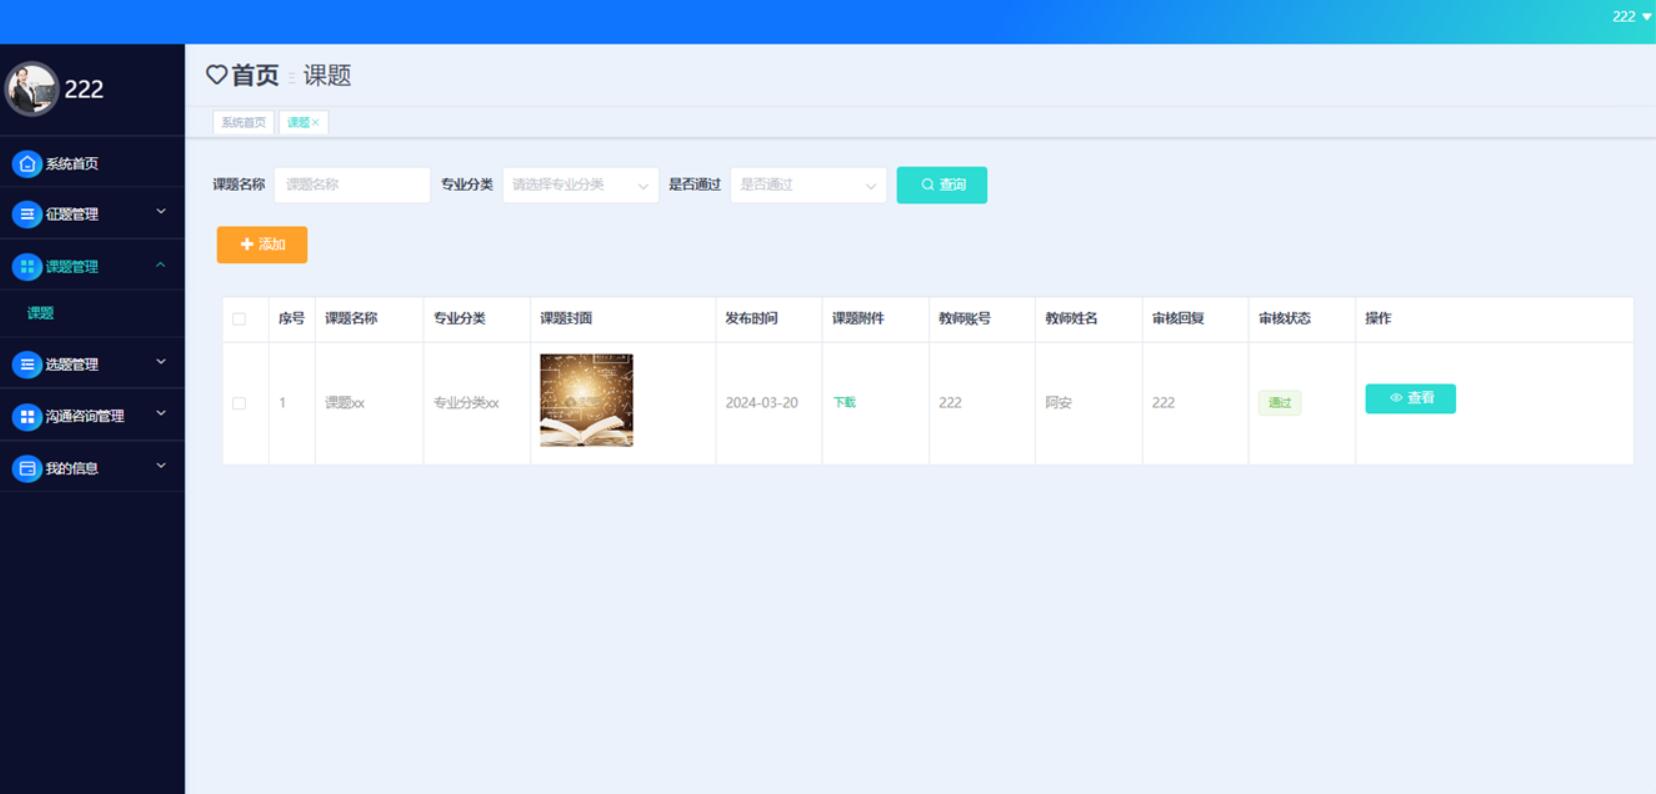Screen dimensions: 1656x794
Task: Expand the 沟通咨询管理 menu chevron
Action: click(161, 413)
